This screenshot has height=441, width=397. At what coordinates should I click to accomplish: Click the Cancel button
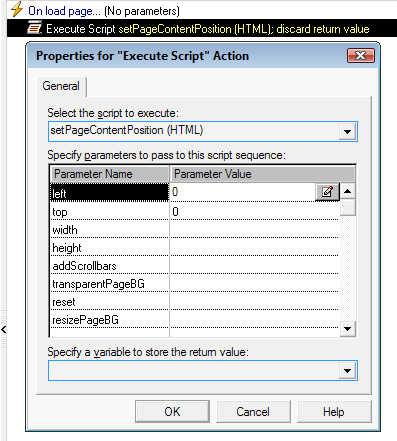tap(253, 412)
